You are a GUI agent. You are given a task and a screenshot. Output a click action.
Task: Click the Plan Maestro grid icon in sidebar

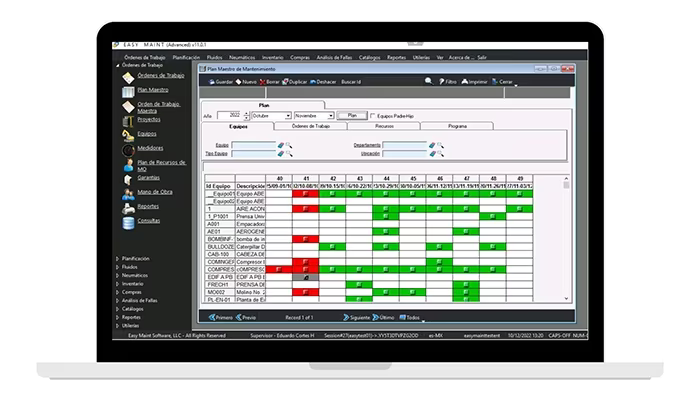pos(128,92)
